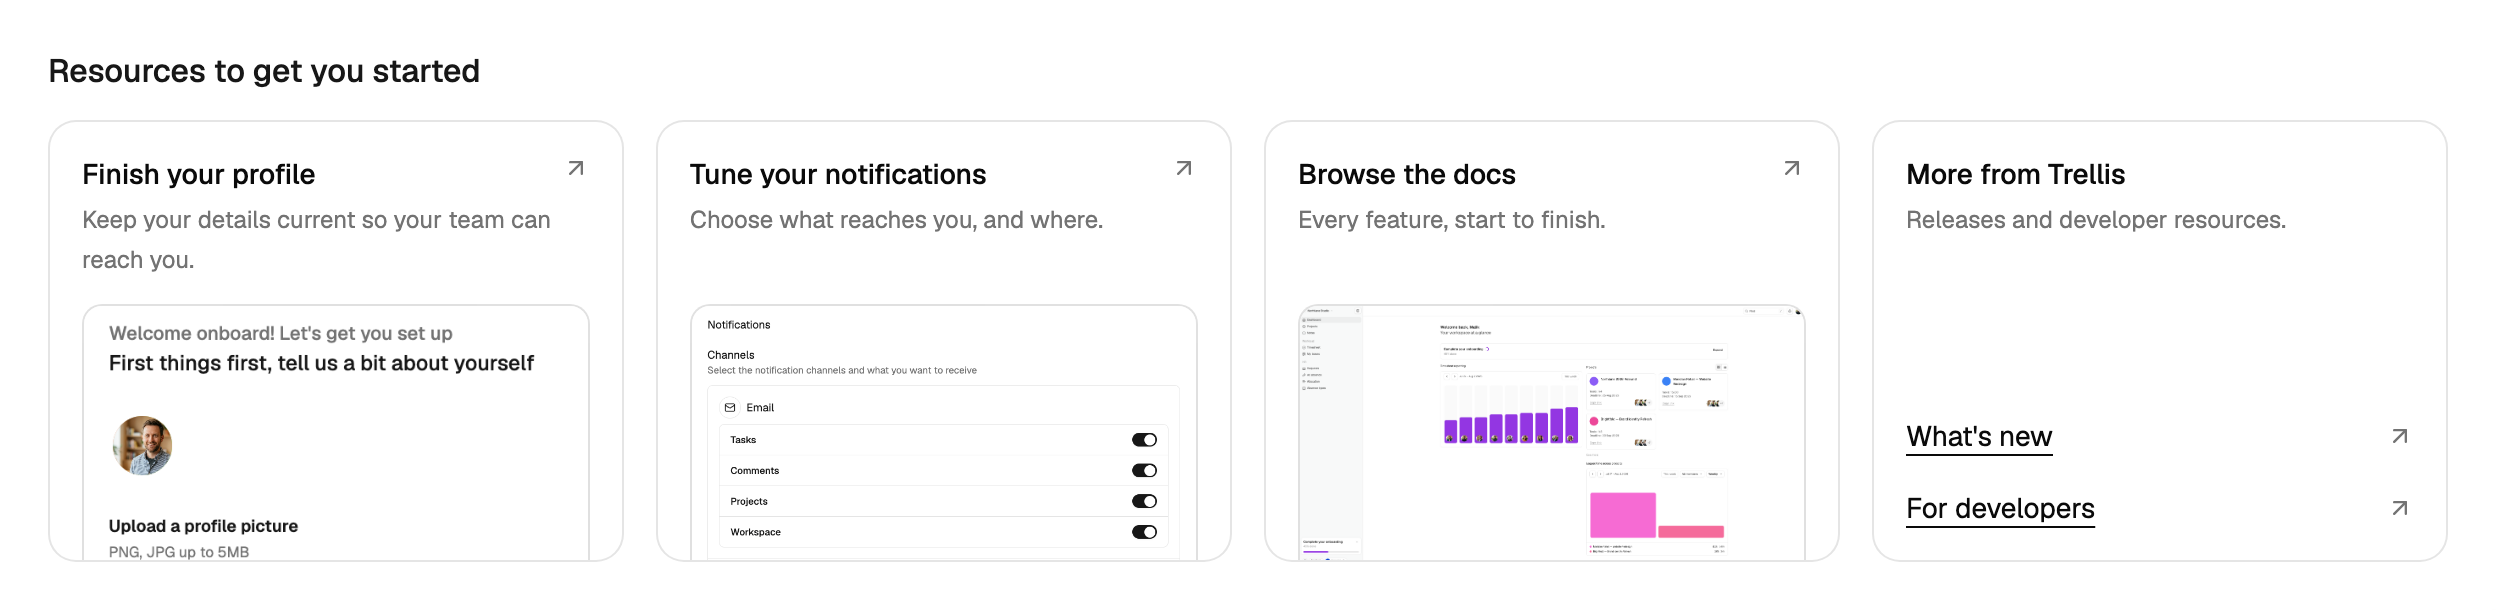This screenshot has width=2496, height=610.
Task: Click 'Keep your details current' description text
Action: click(x=316, y=240)
